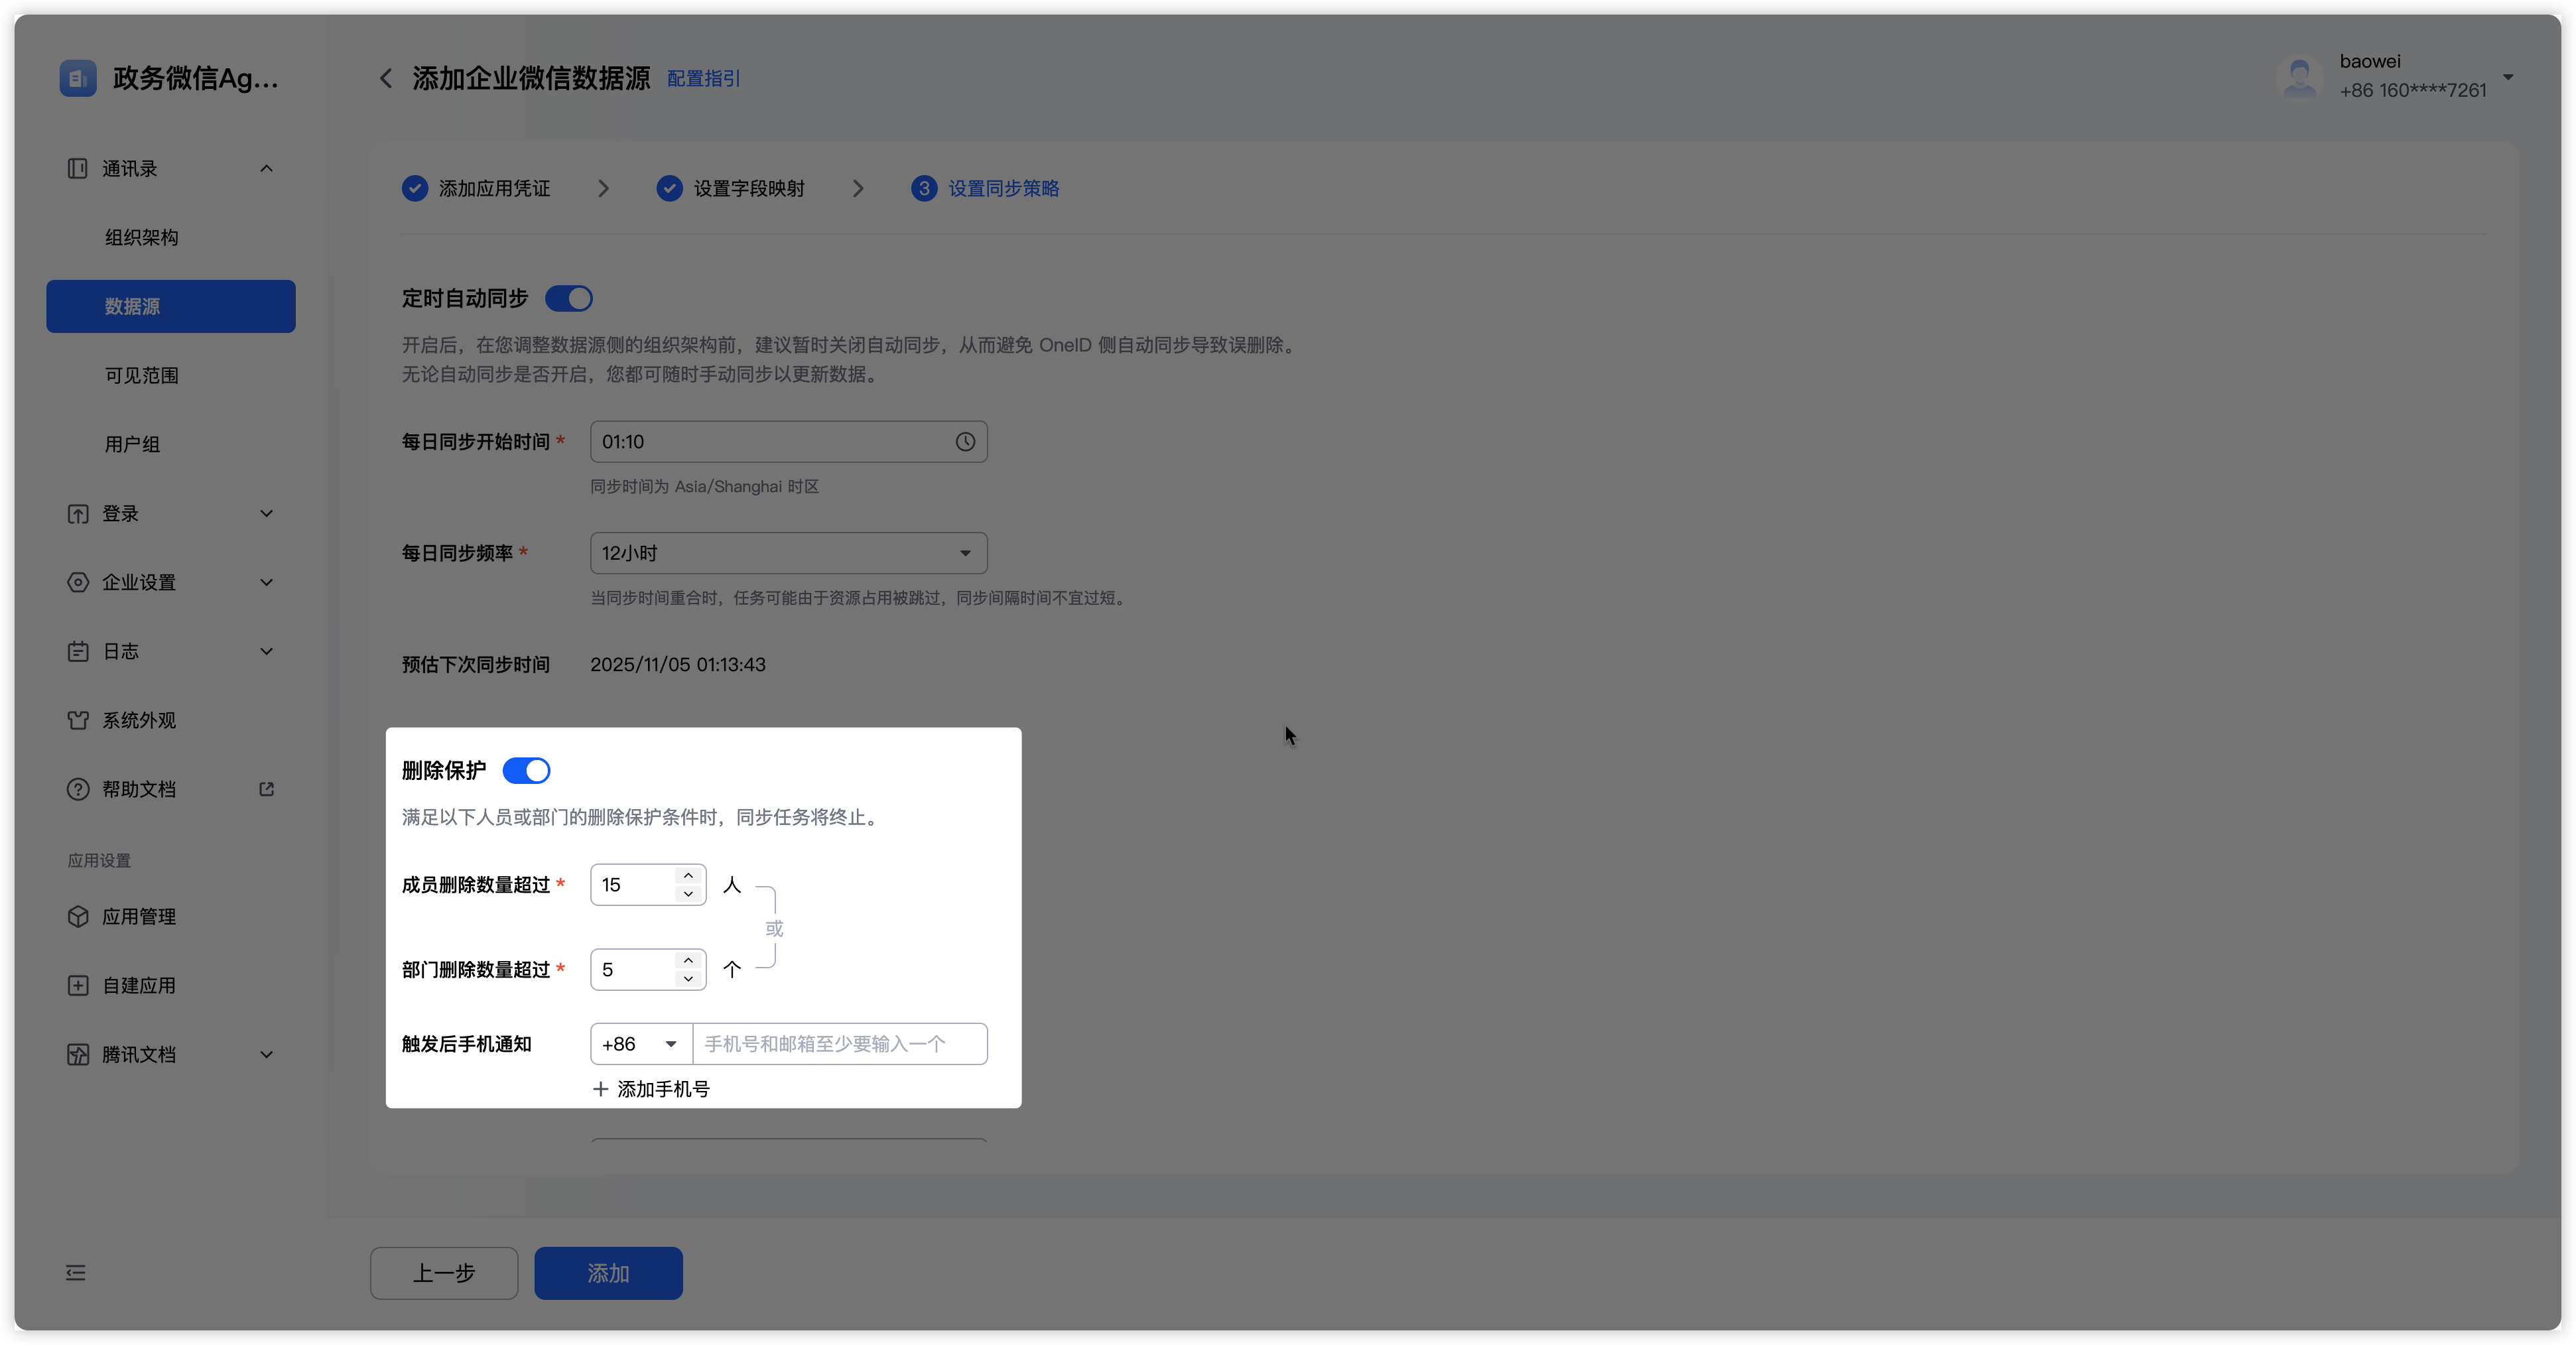Click the 添加 button
Screen dimensions: 2576x1345
tap(608, 1273)
